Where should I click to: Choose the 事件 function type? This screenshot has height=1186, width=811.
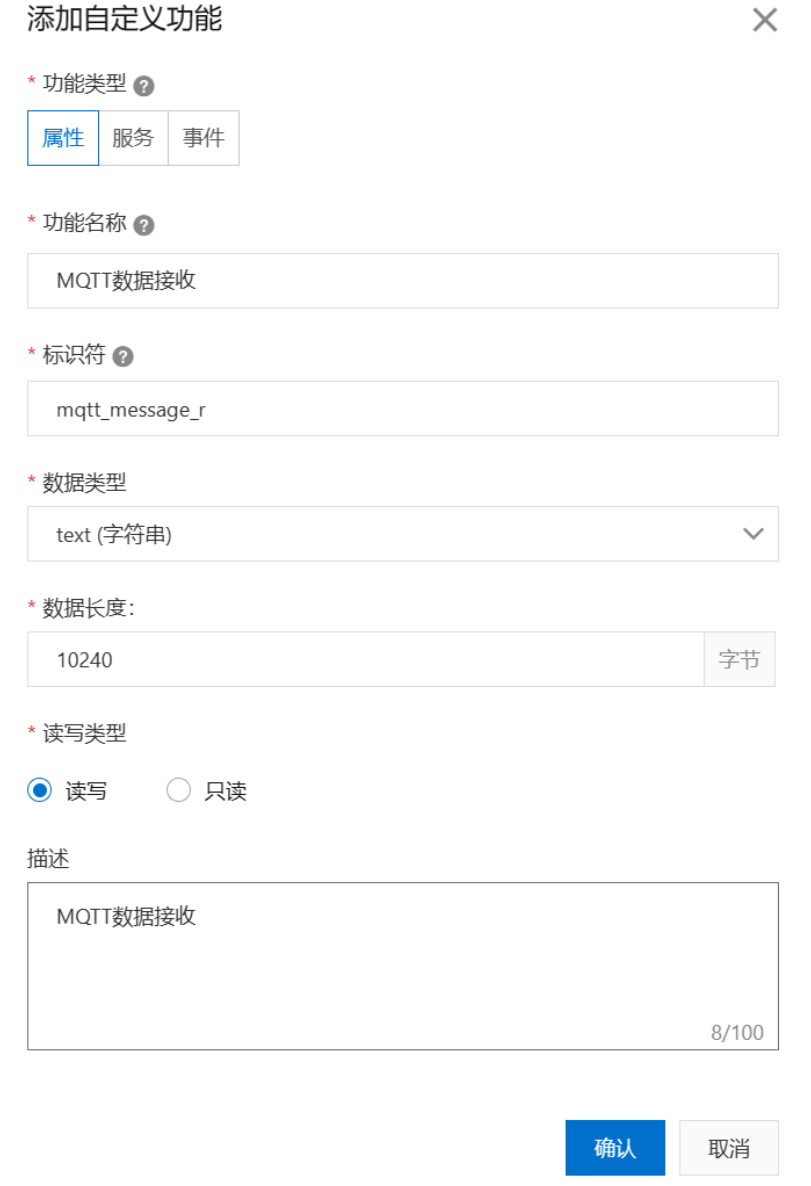204,138
